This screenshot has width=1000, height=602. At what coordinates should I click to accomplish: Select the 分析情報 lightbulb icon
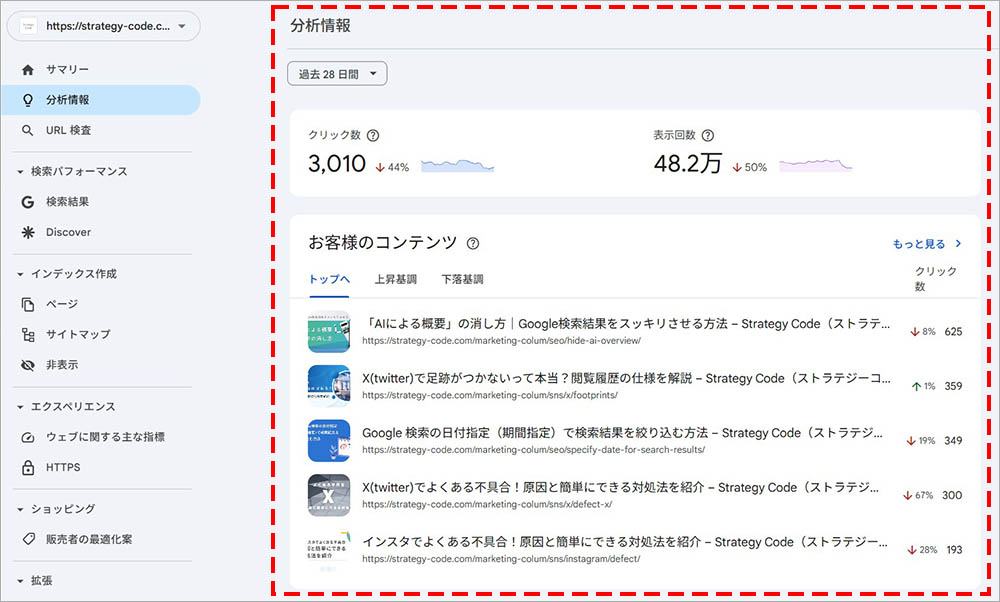tap(27, 100)
